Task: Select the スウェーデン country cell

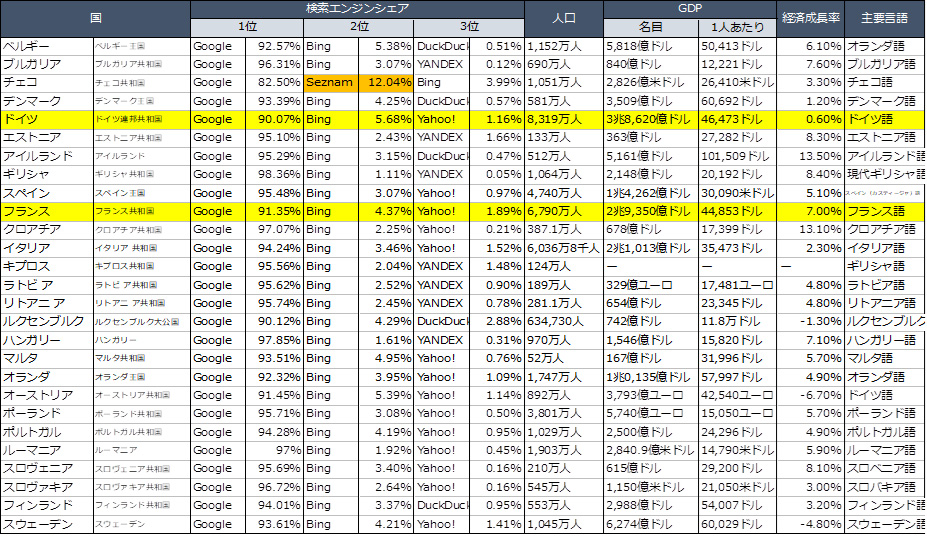Action: (x=47, y=524)
